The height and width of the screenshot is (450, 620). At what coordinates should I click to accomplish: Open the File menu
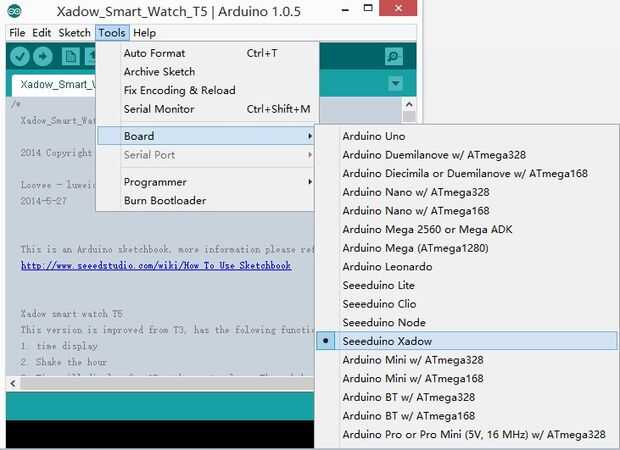click(17, 33)
